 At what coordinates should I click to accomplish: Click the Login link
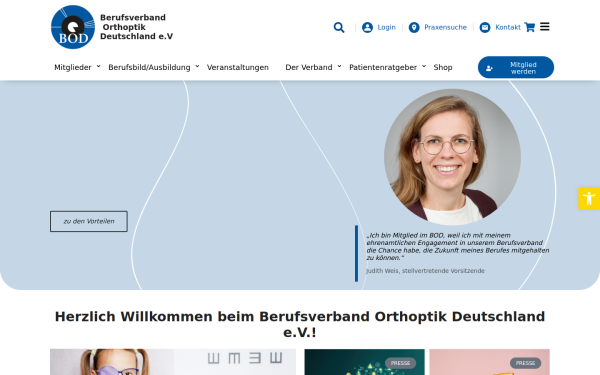coord(386,28)
